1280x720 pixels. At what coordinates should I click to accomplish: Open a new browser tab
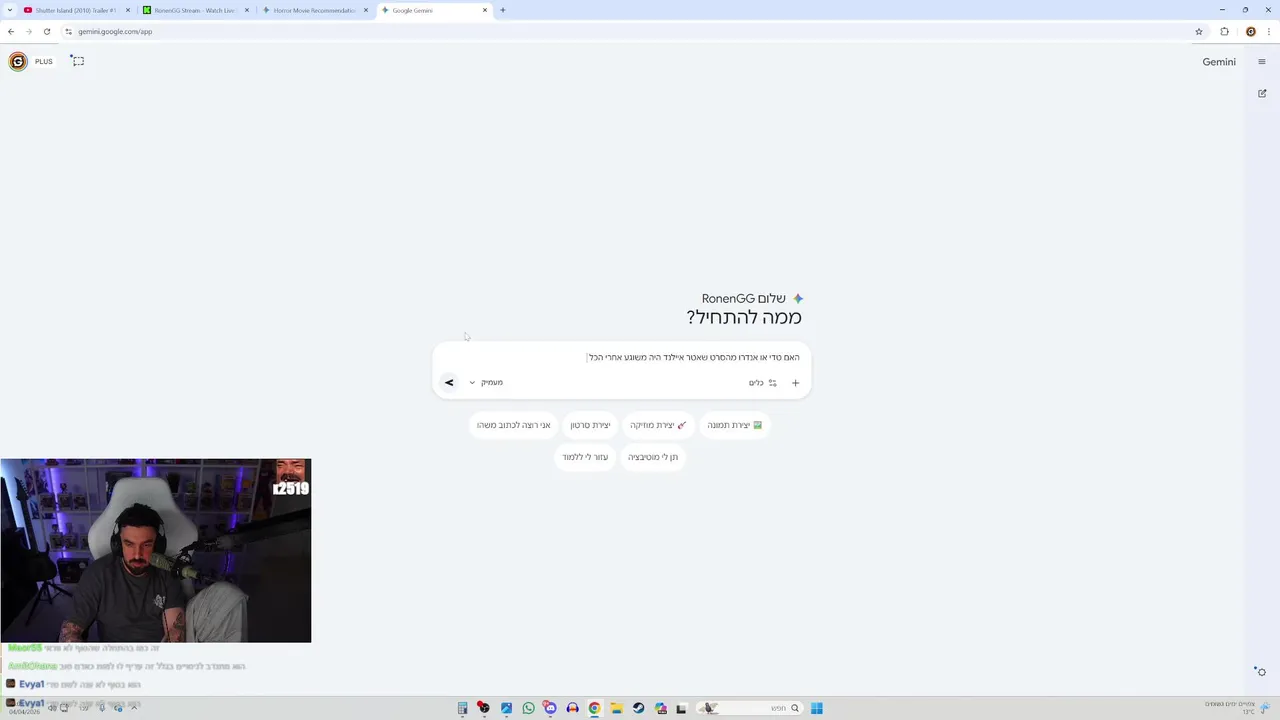click(x=502, y=10)
